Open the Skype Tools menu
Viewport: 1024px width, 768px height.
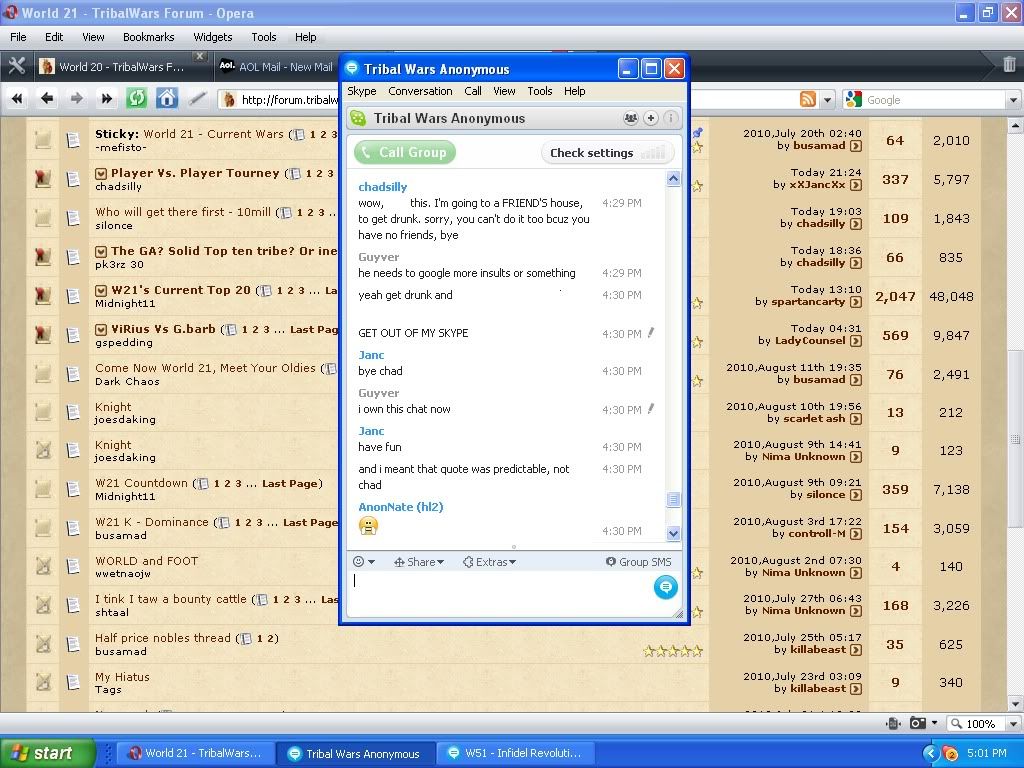(539, 91)
